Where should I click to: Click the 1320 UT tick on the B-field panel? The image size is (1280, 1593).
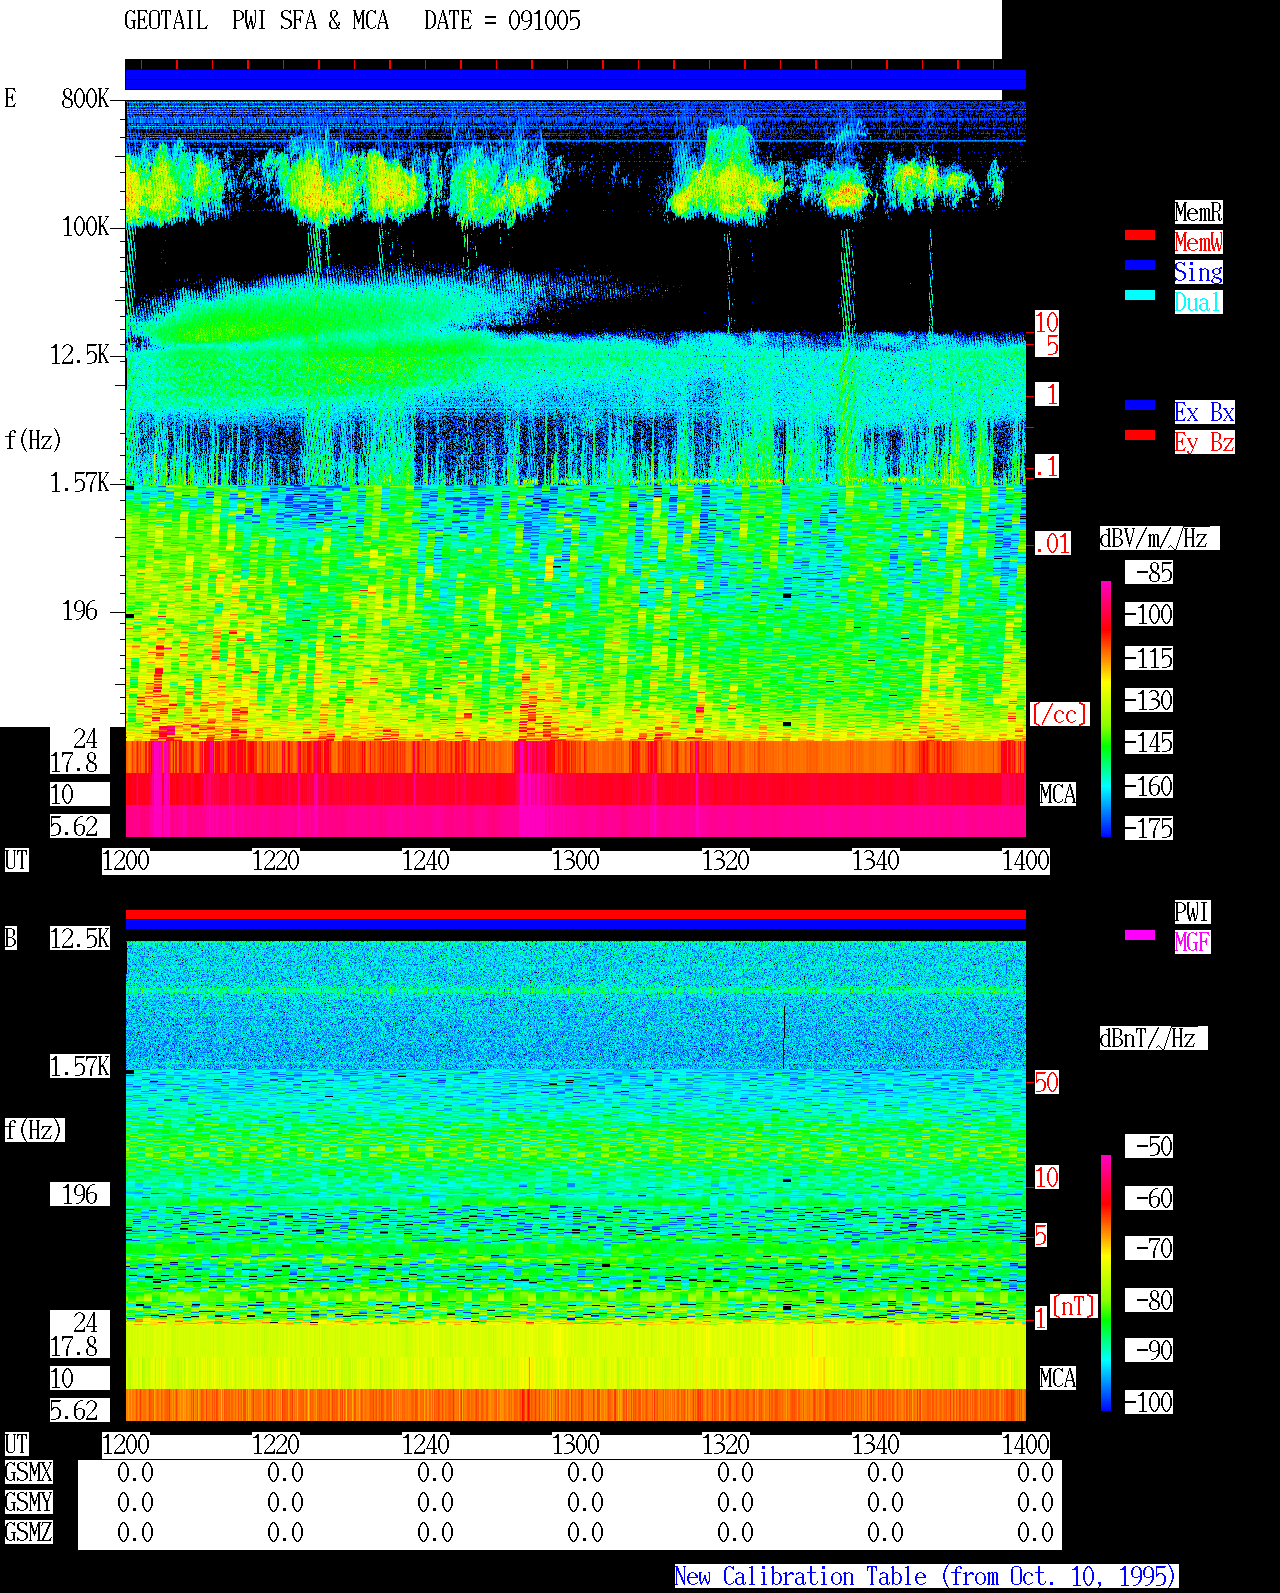[x=725, y=1445]
